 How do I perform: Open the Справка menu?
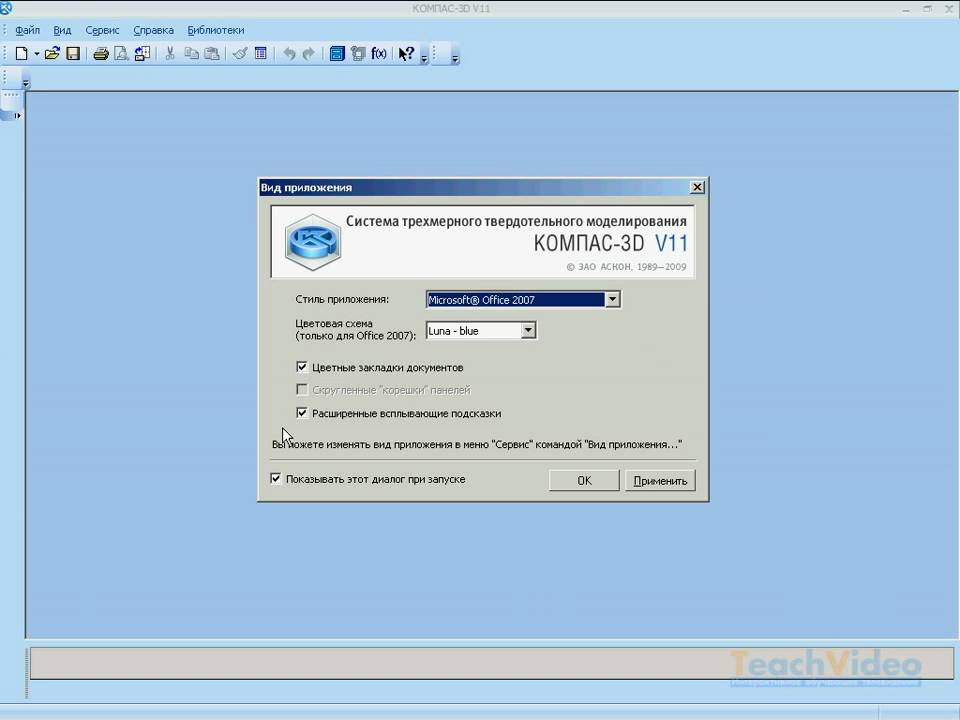pos(153,30)
